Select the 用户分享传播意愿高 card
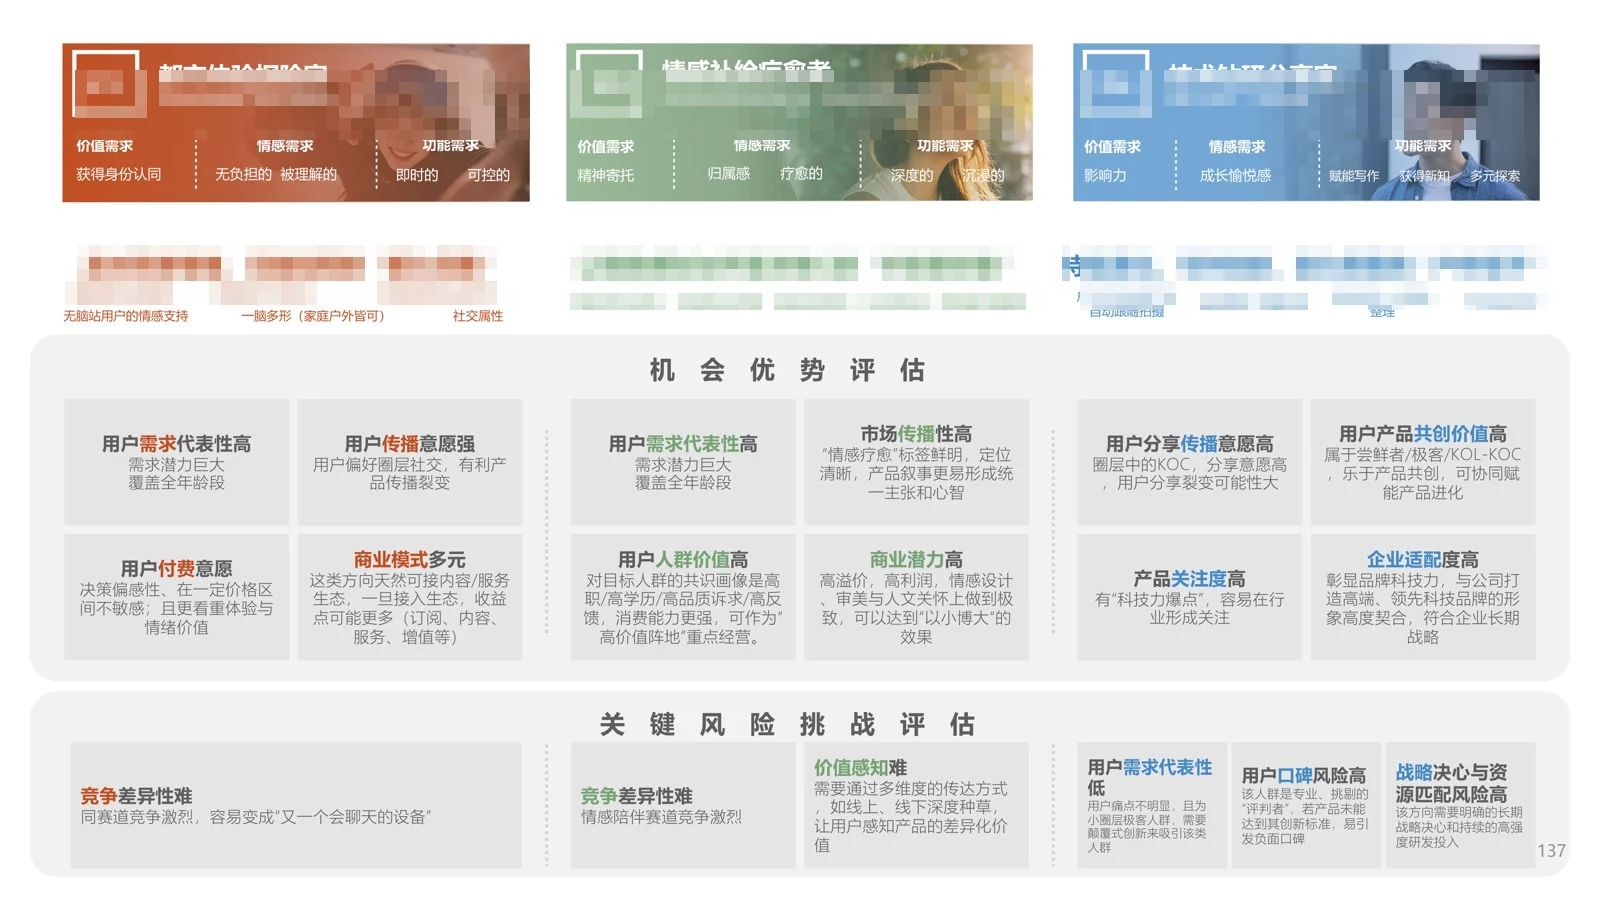The width and height of the screenshot is (1600, 900). click(1189, 462)
